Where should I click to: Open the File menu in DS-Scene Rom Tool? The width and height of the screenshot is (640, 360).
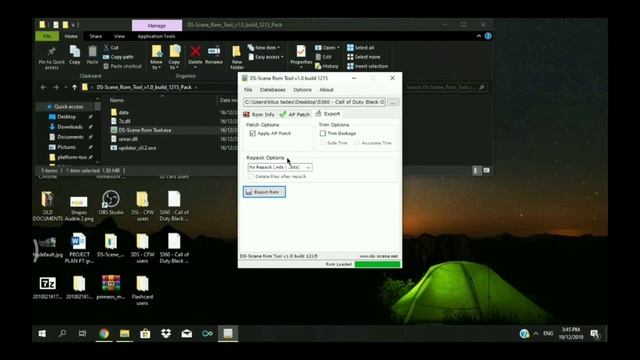[x=248, y=90]
